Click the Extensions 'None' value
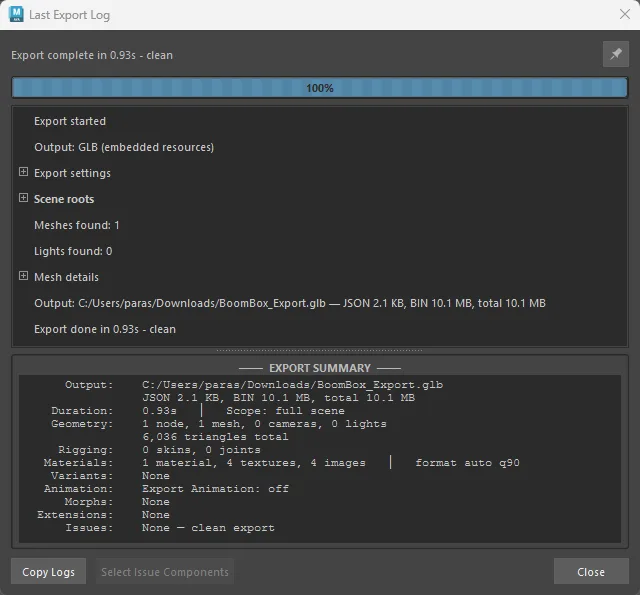 tap(156, 515)
